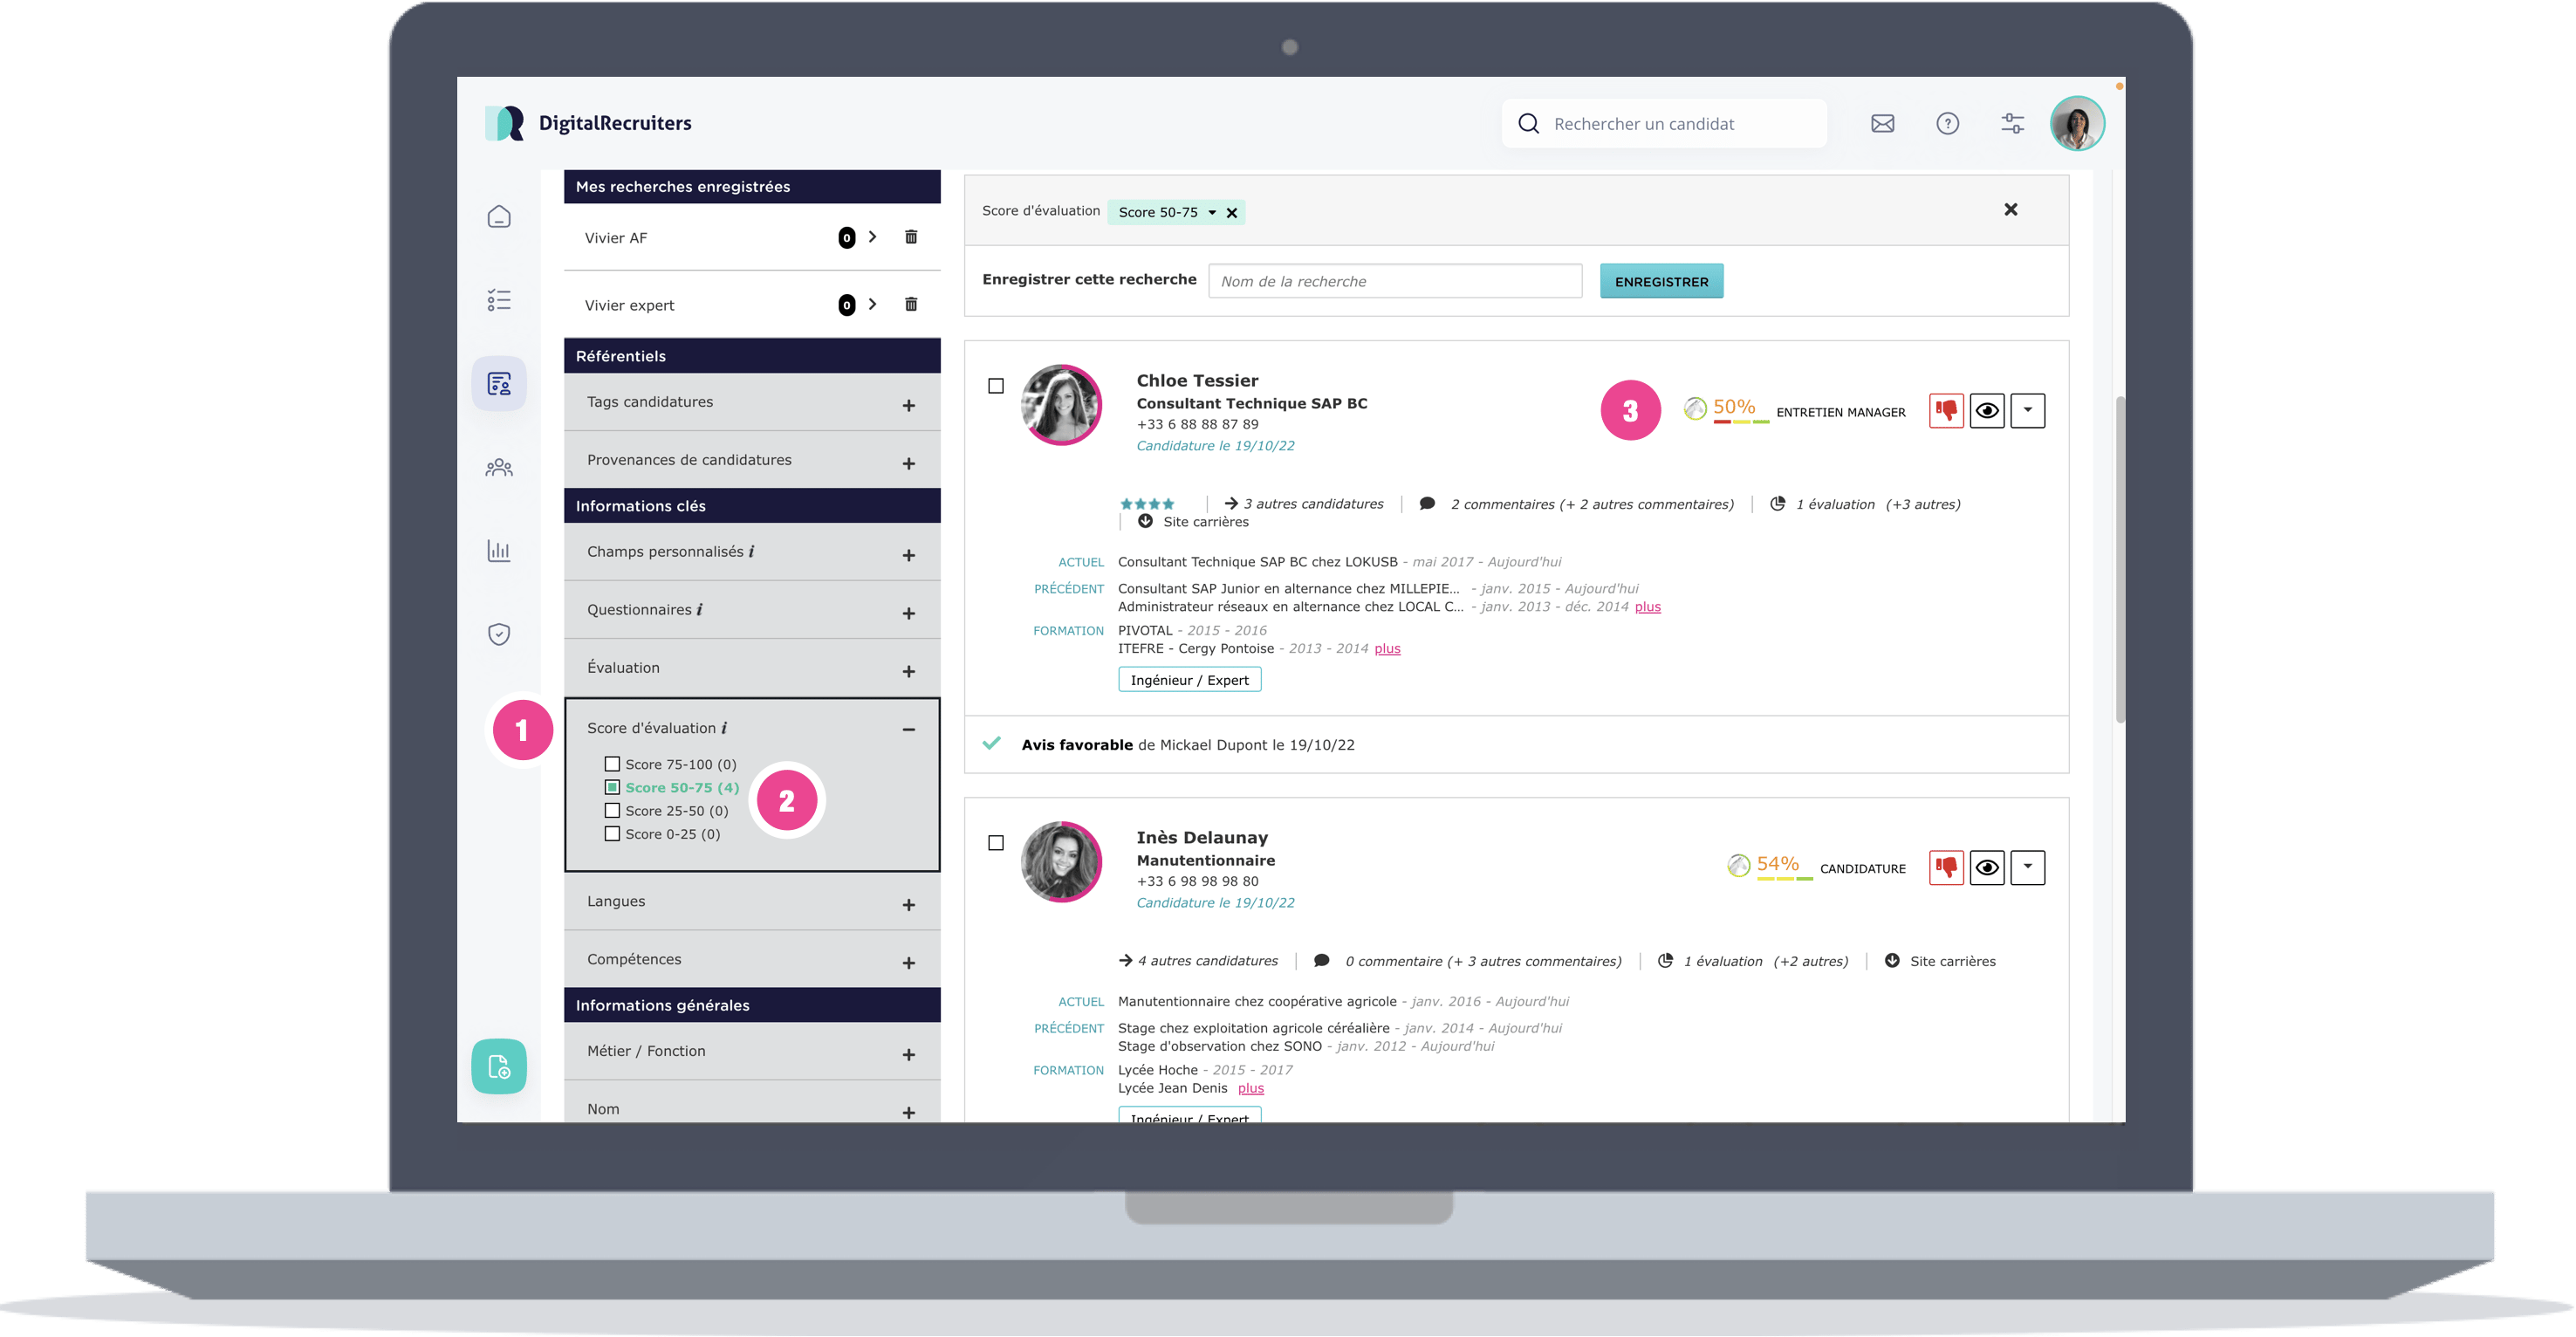The height and width of the screenshot is (1337, 2576).
Task: Open the statistics bar chart sidebar icon
Action: [x=499, y=551]
